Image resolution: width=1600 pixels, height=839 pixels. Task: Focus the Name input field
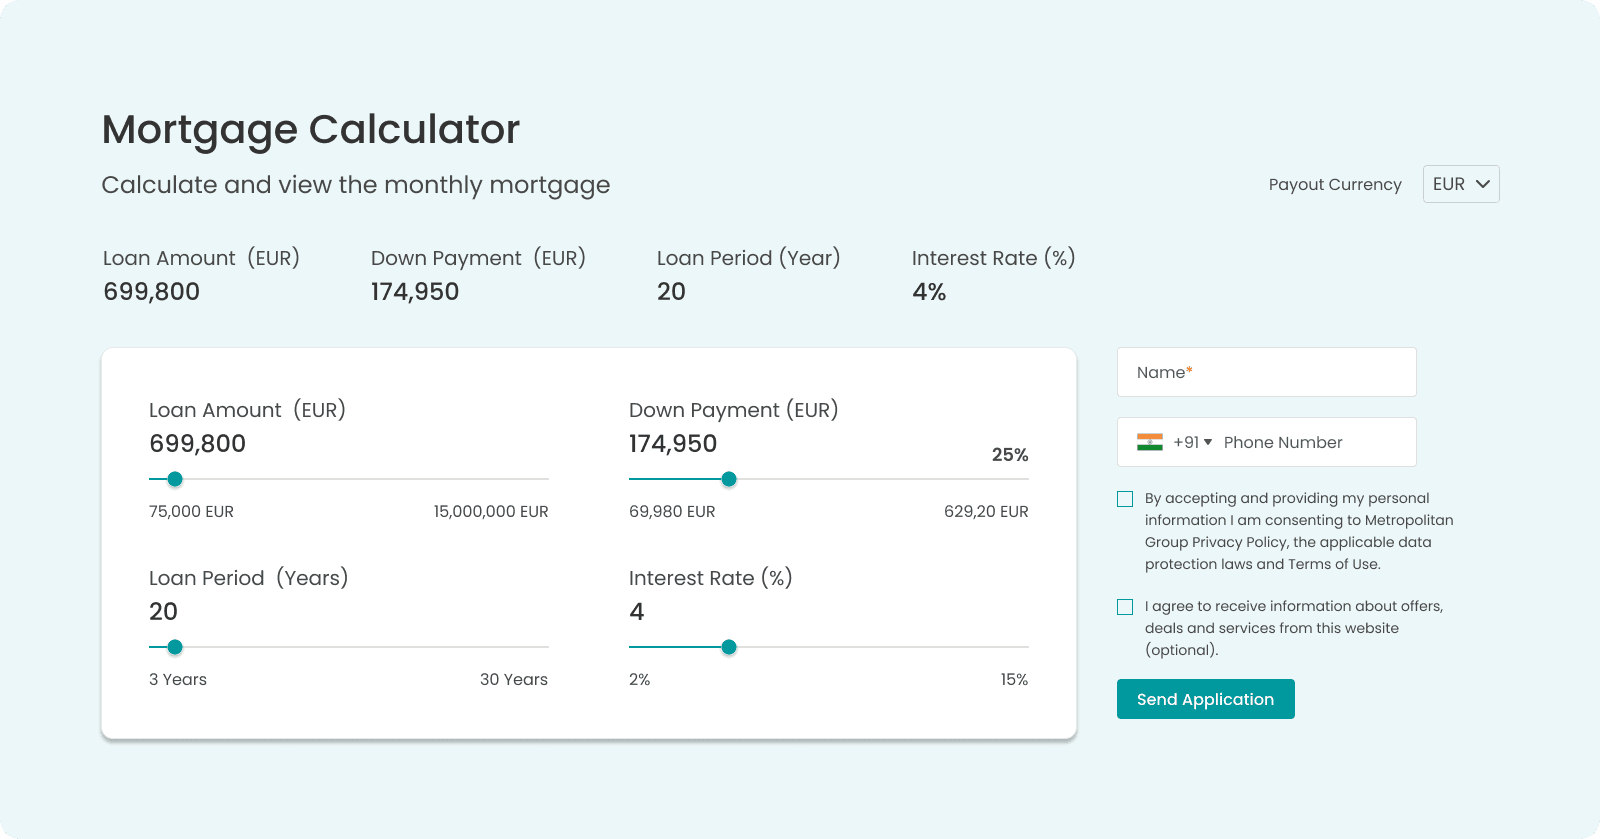click(x=1266, y=372)
